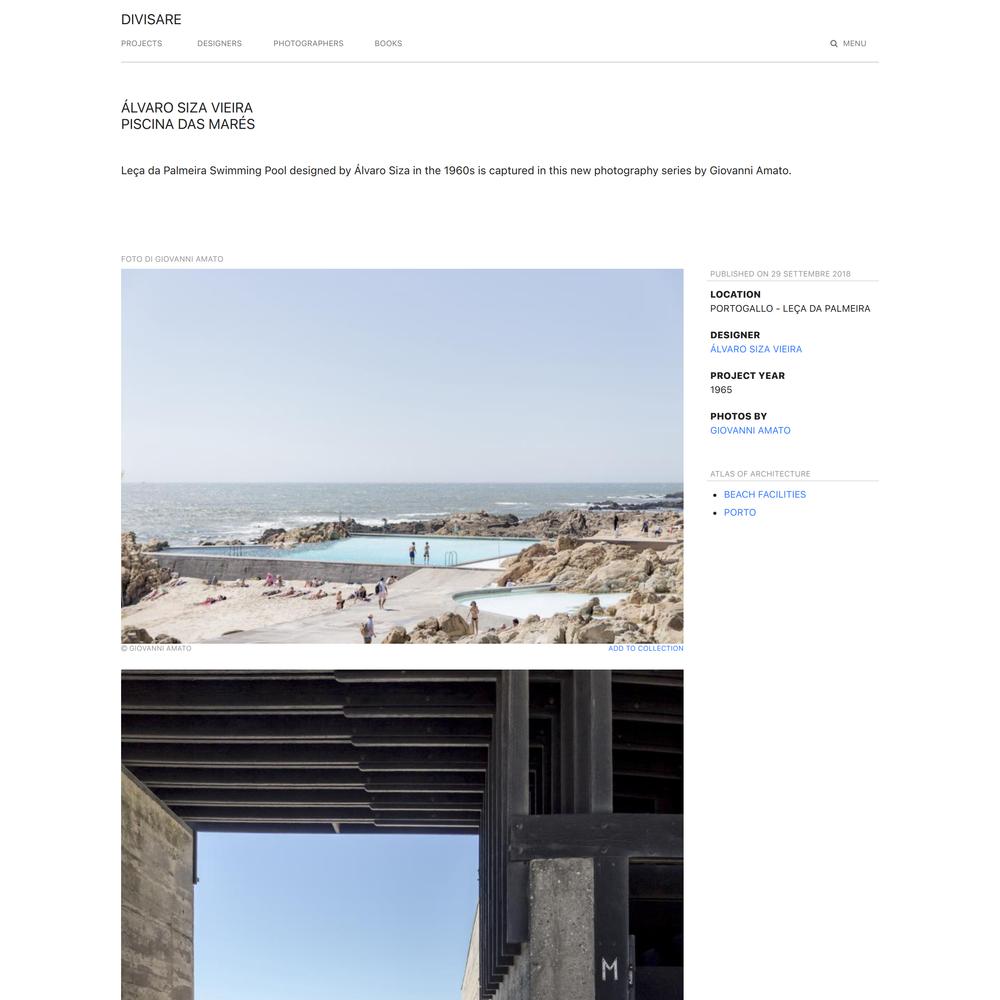Click the Piscina das Marés title
This screenshot has width=1000, height=1000.
click(x=188, y=124)
